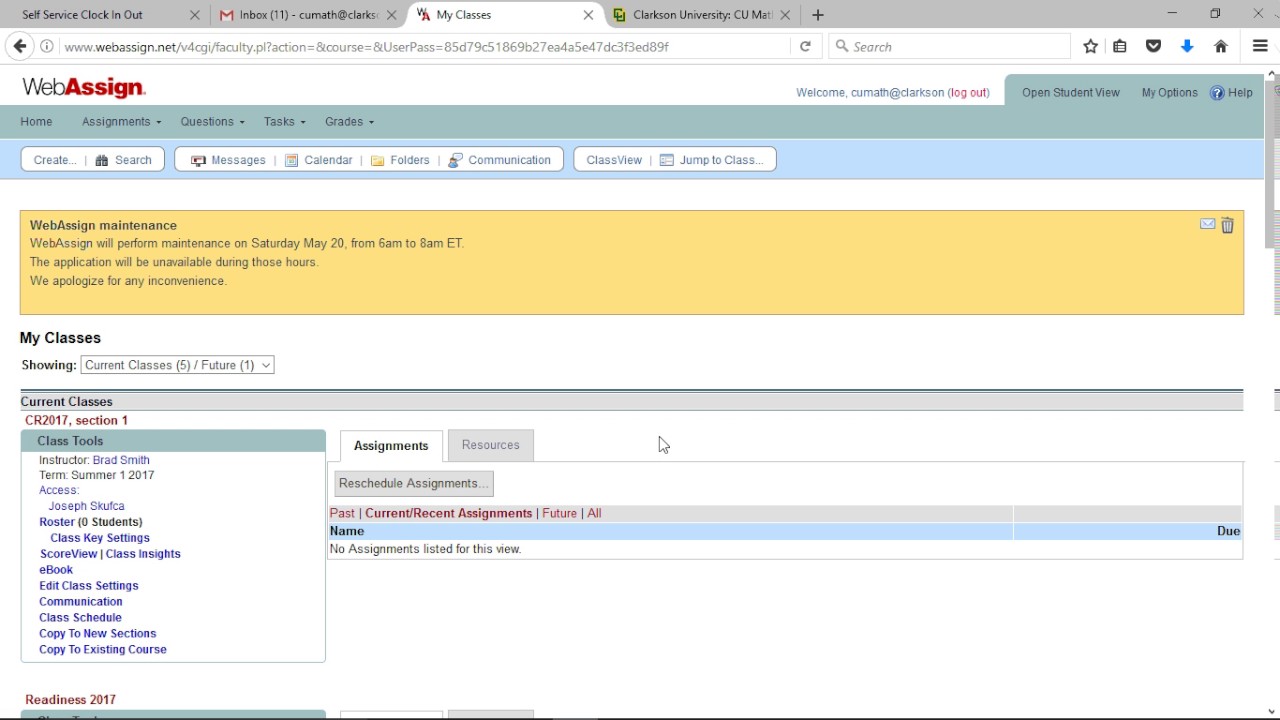The image size is (1280, 720).
Task: Open ScoreView link
Action: [x=68, y=554]
